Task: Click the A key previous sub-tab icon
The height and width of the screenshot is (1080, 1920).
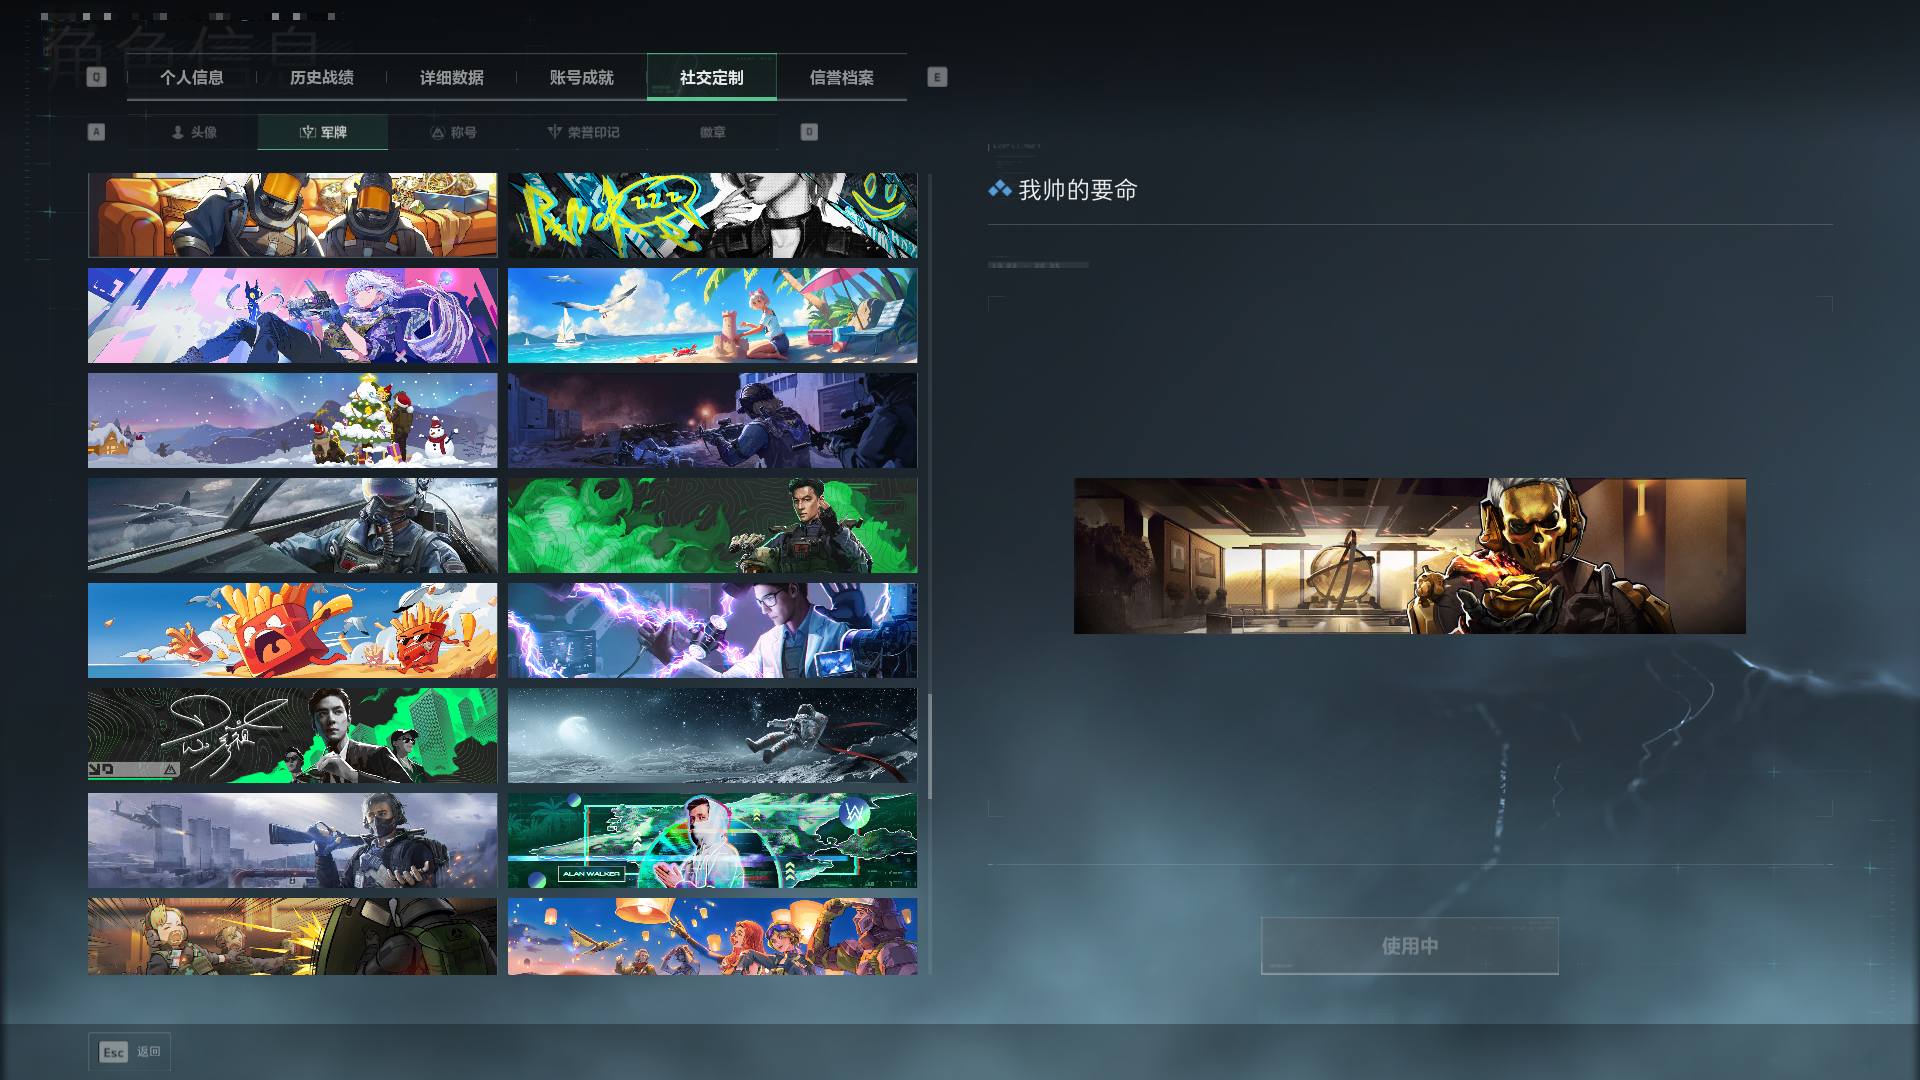Action: pyautogui.click(x=96, y=132)
